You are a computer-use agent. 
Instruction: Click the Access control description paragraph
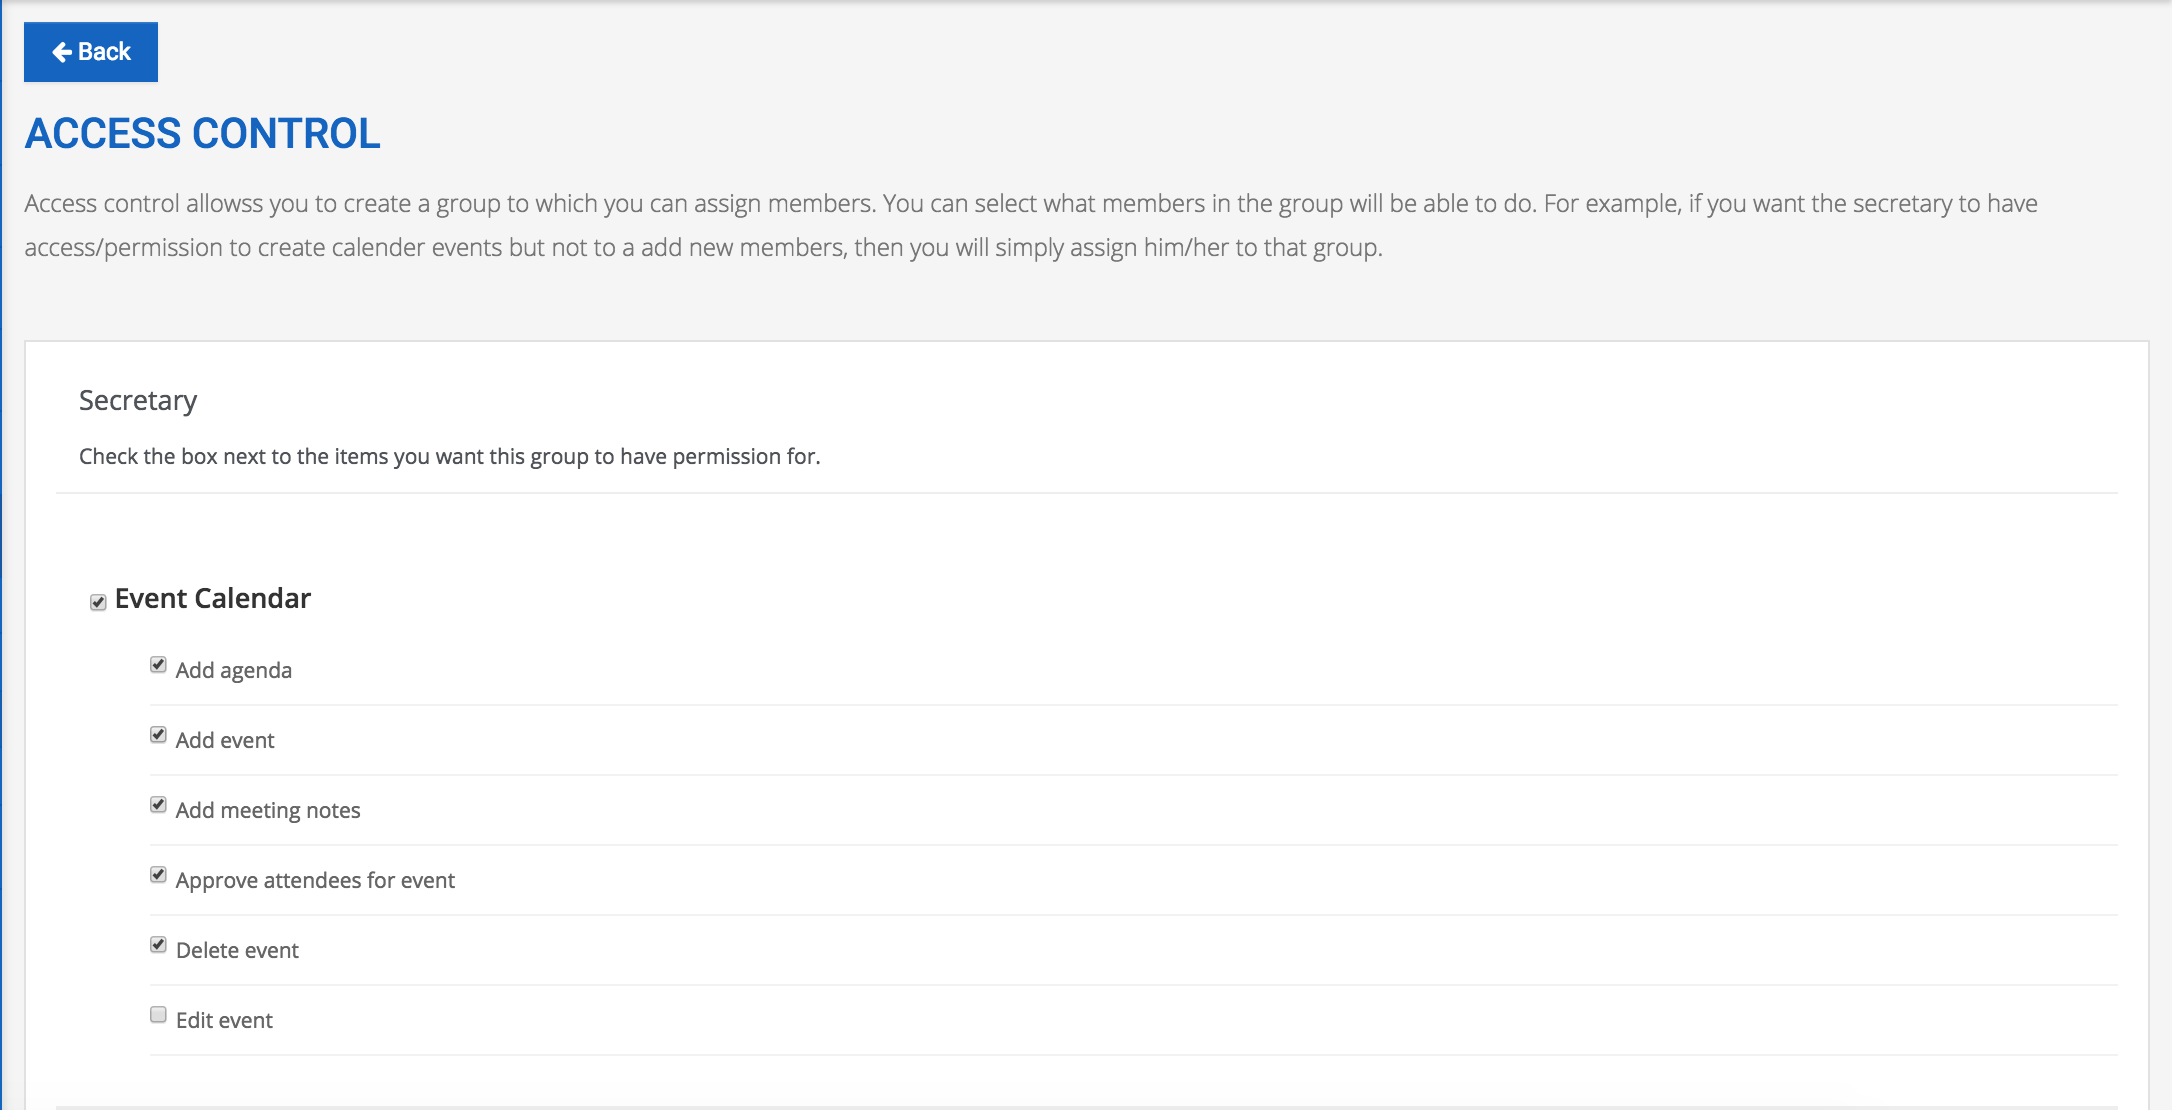tap(1031, 226)
